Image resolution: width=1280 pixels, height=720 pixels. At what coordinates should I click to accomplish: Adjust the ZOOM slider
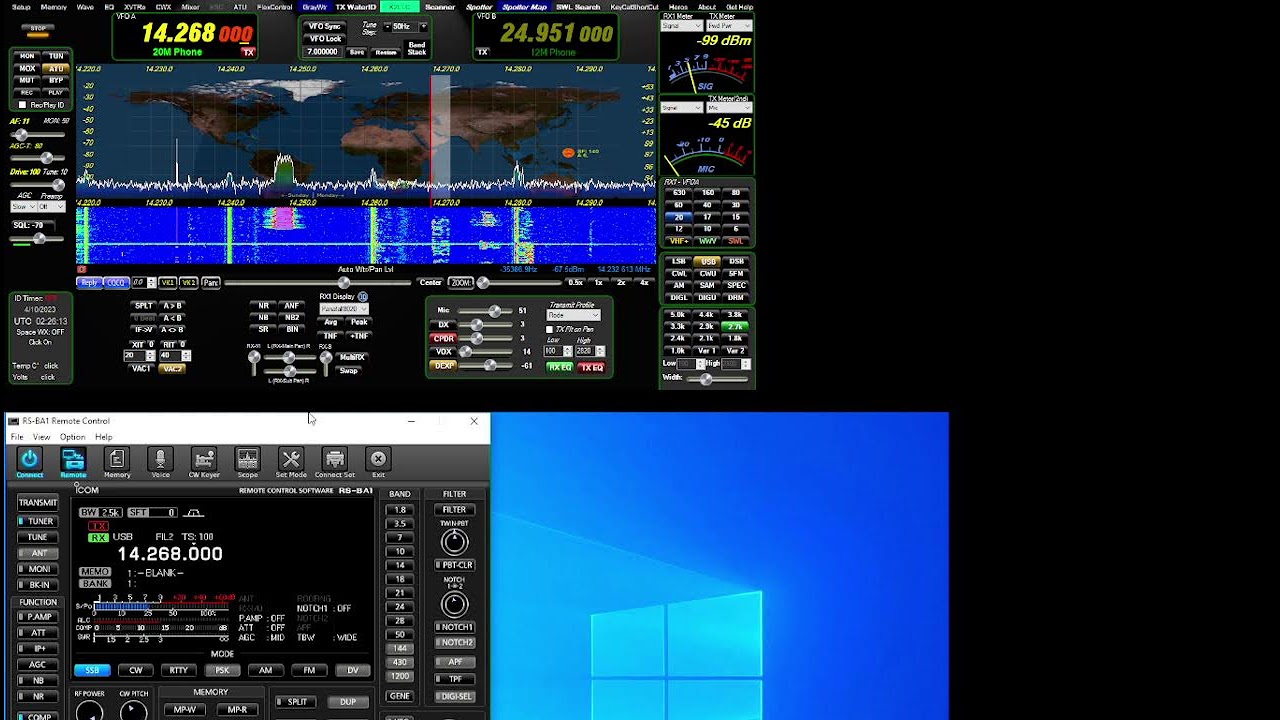coord(520,283)
